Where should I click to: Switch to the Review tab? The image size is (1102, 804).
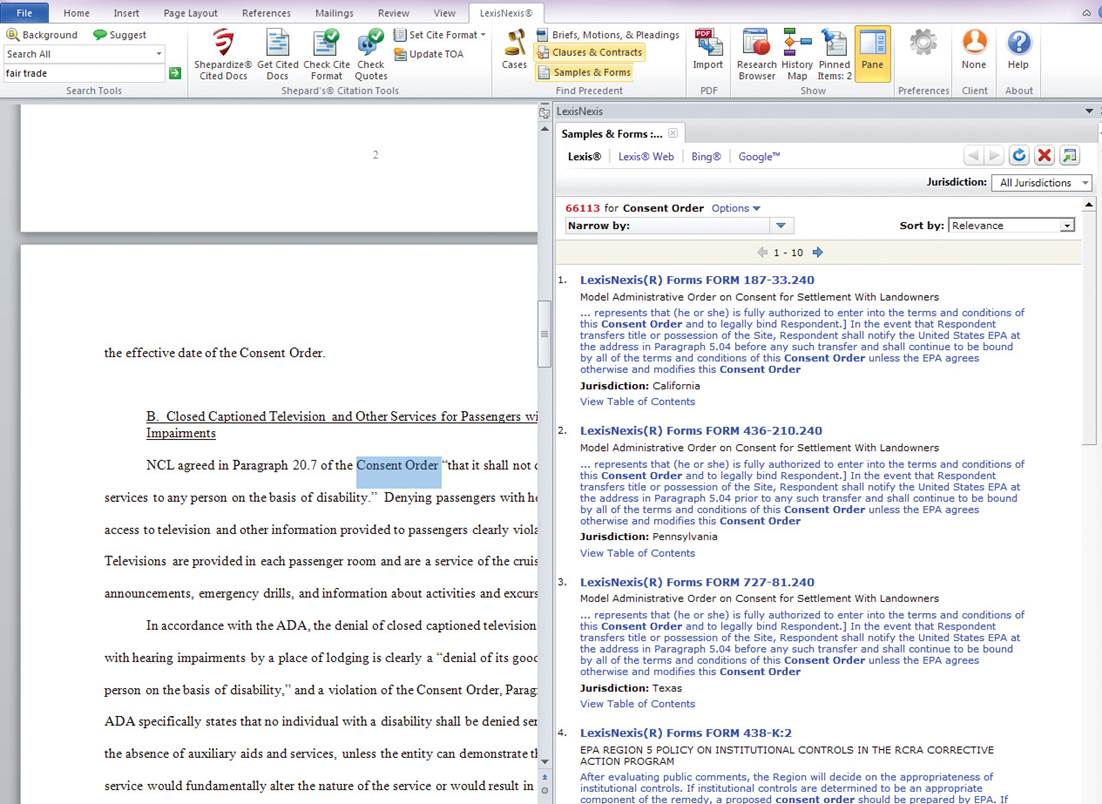[394, 13]
